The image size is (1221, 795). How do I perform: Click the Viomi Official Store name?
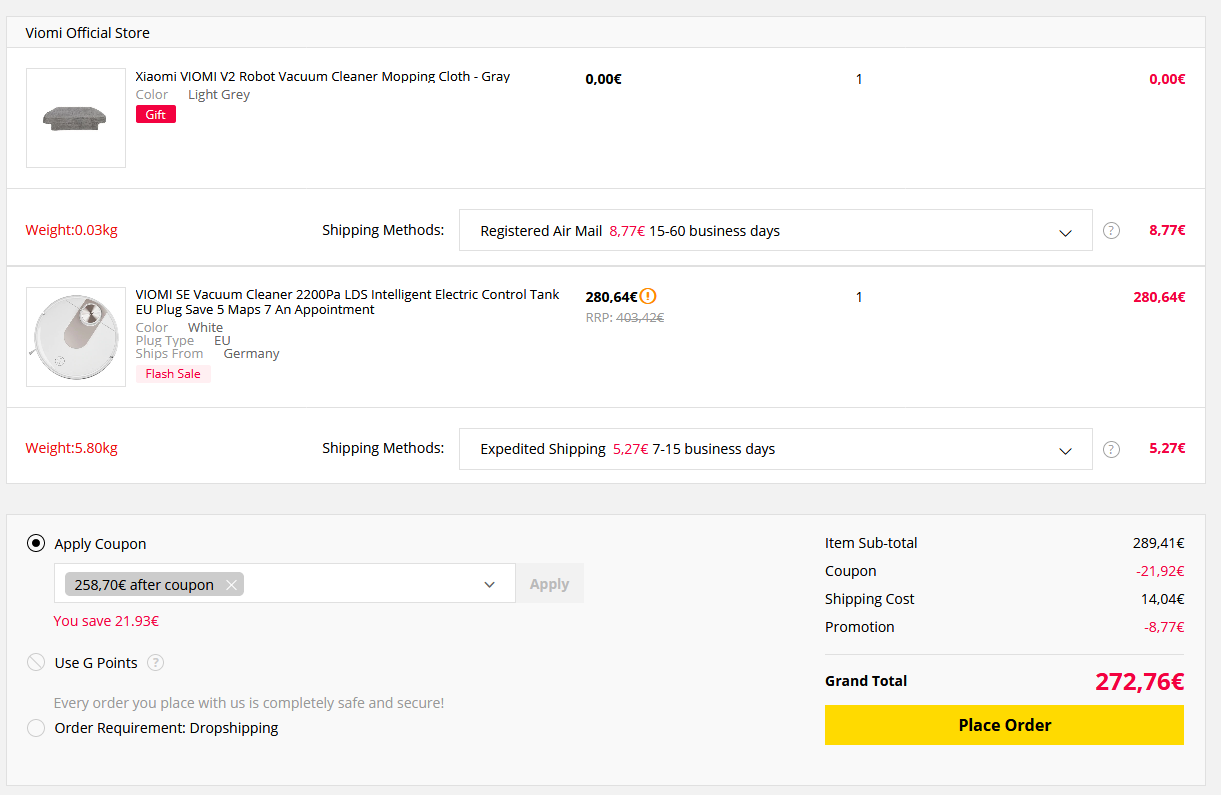(87, 33)
